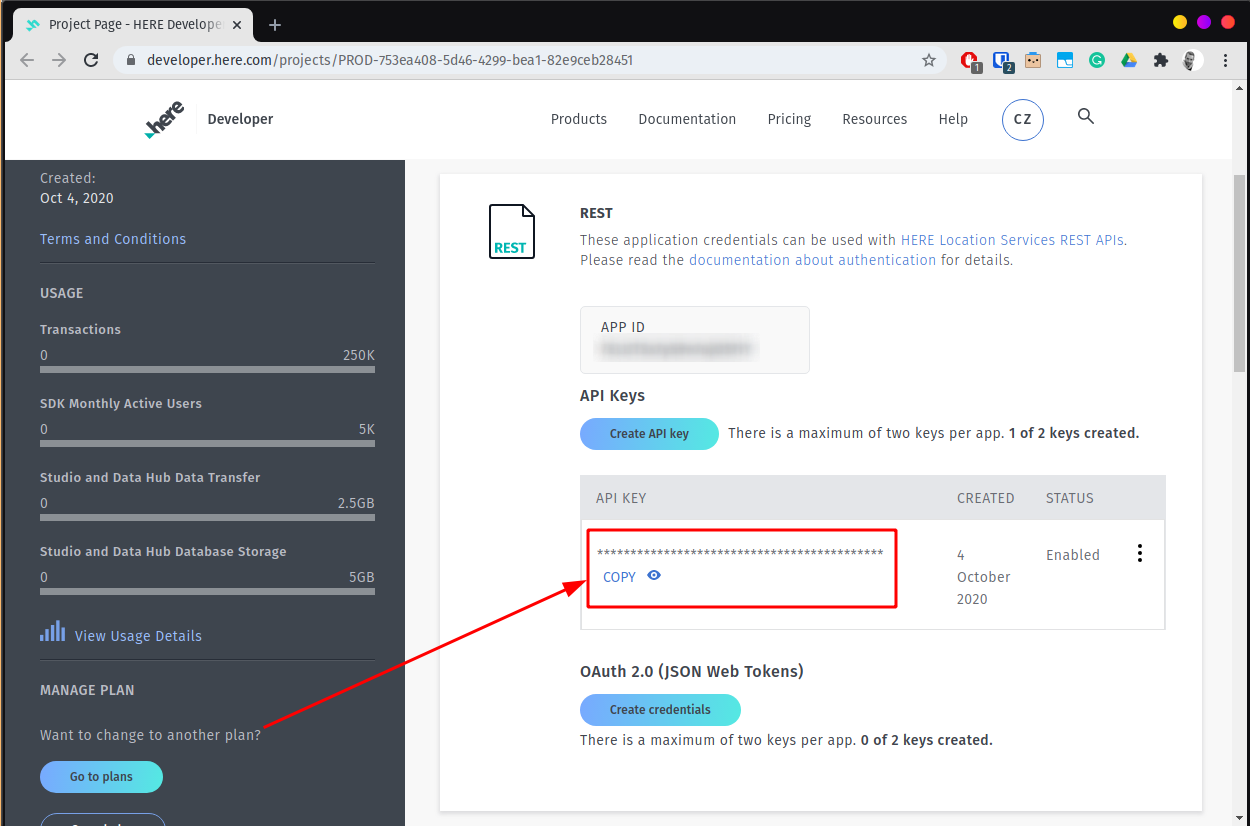
Task: Expand the Resources navigation menu
Action: (x=874, y=119)
